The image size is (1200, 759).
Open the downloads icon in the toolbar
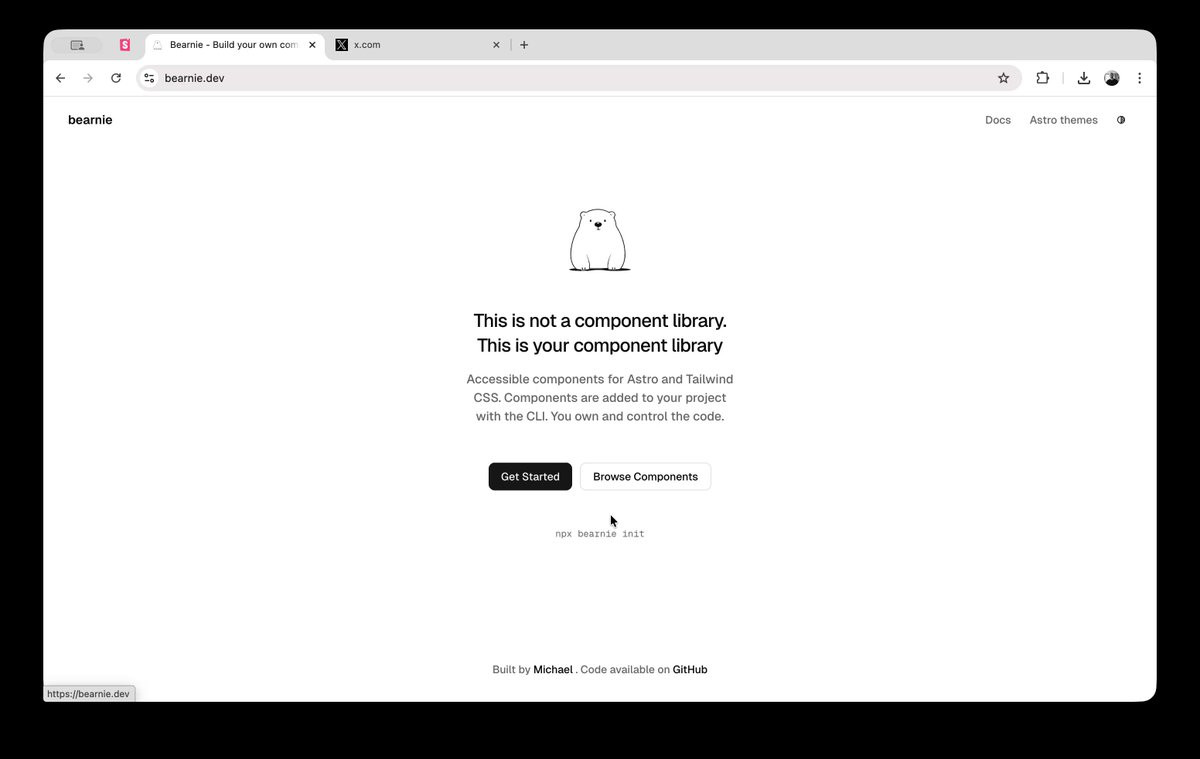[x=1083, y=78]
